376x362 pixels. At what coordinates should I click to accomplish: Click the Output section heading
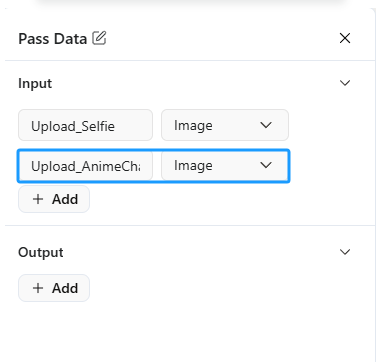pos(41,252)
